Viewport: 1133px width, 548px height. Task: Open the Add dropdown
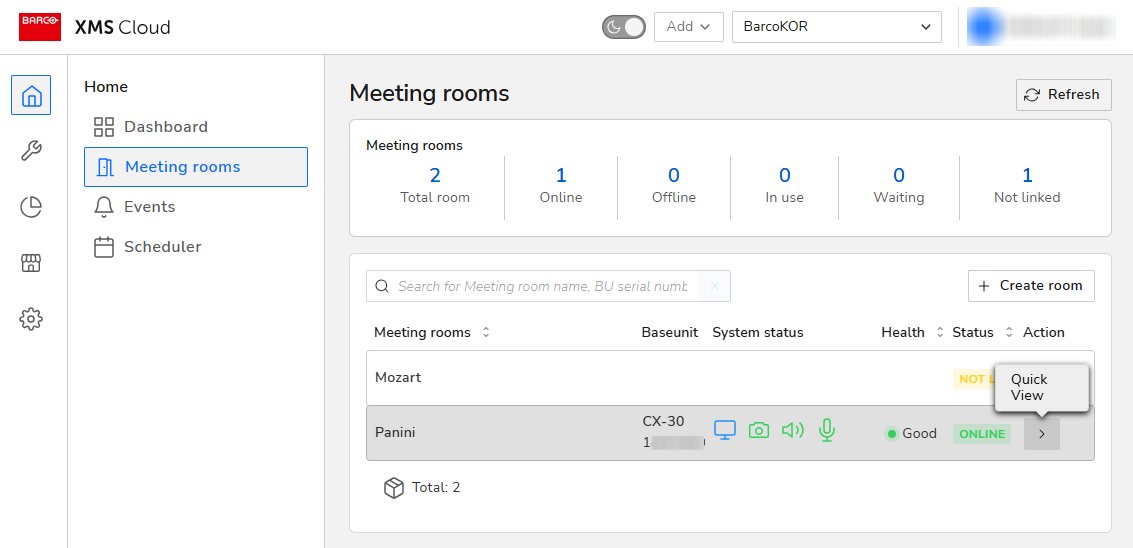click(x=688, y=27)
